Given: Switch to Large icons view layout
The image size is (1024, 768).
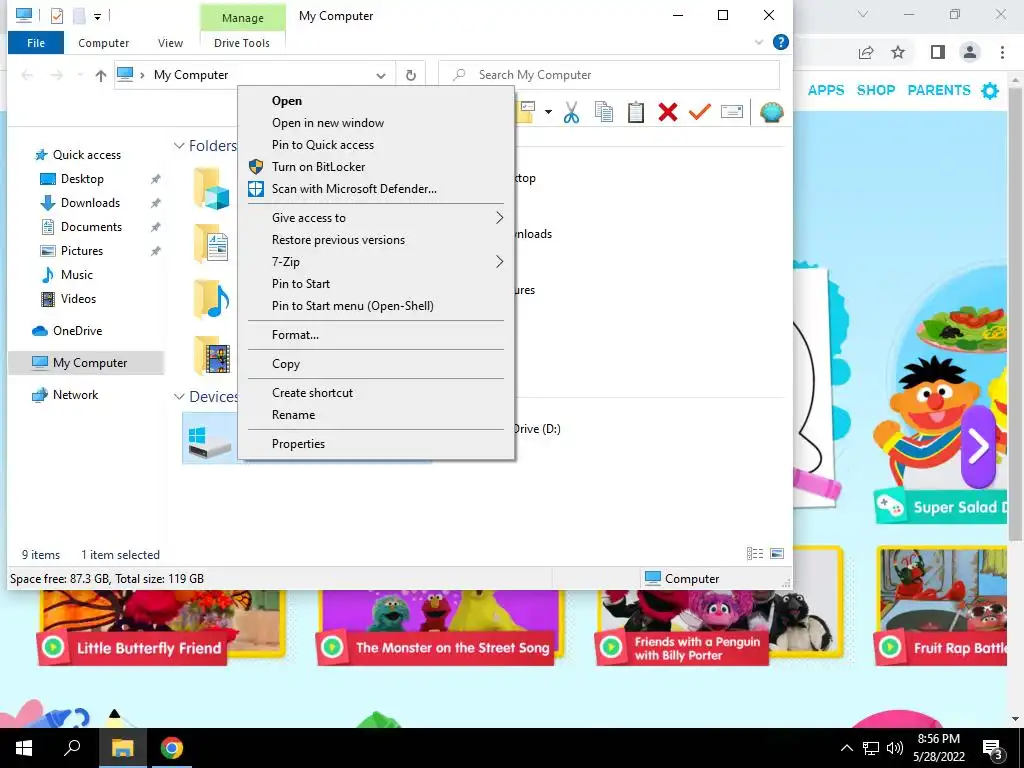Looking at the screenshot, I should [776, 554].
